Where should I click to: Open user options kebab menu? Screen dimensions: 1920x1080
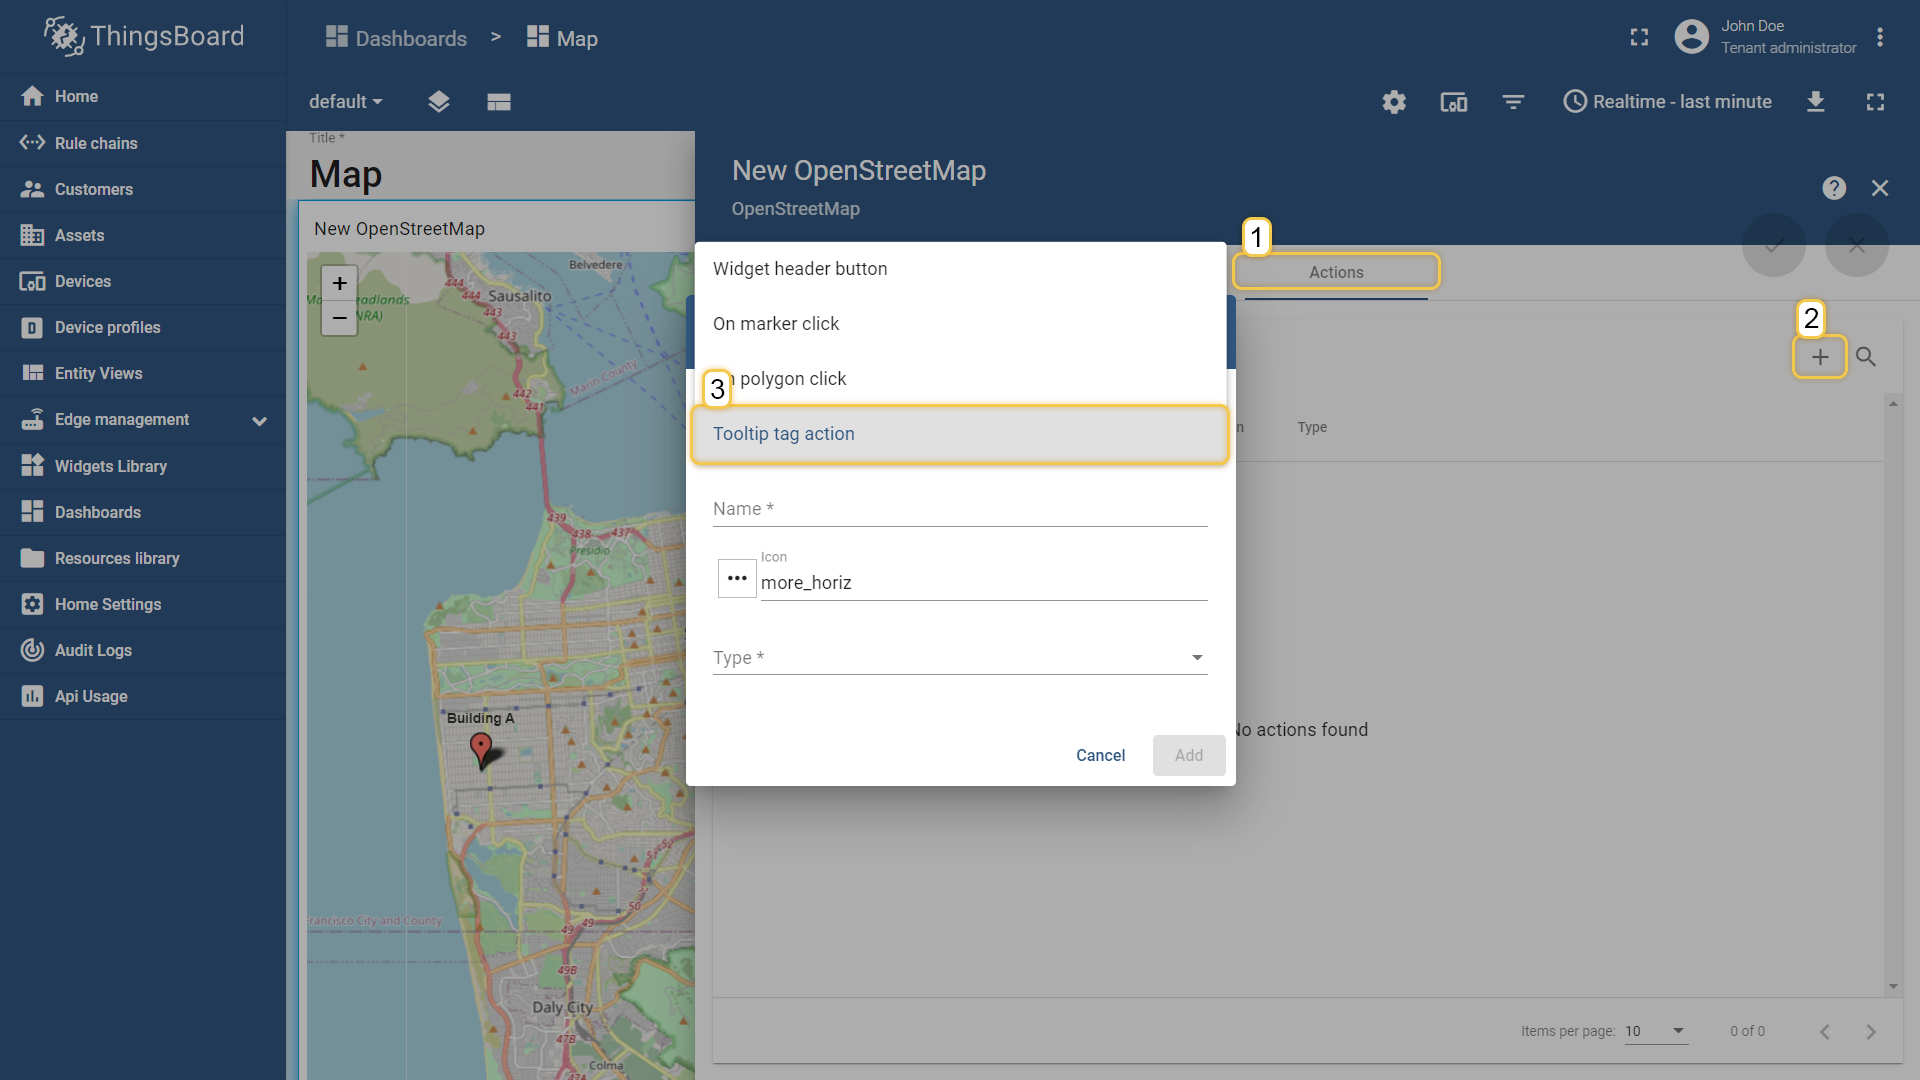(x=1880, y=37)
